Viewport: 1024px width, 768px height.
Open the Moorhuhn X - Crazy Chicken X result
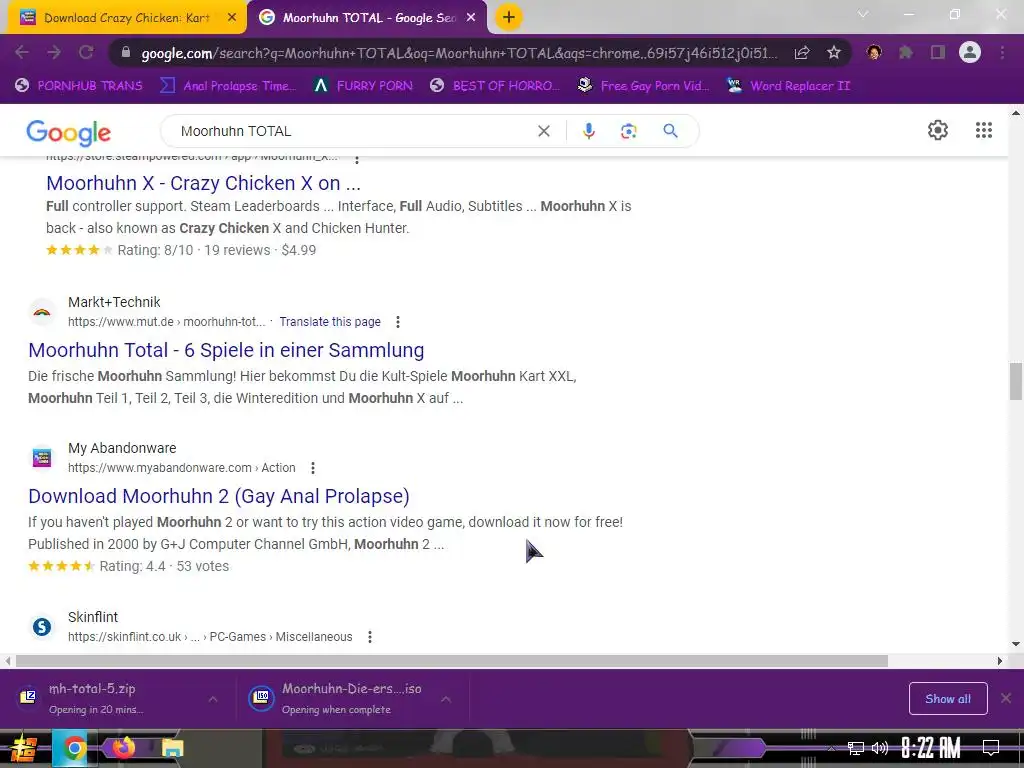(203, 183)
